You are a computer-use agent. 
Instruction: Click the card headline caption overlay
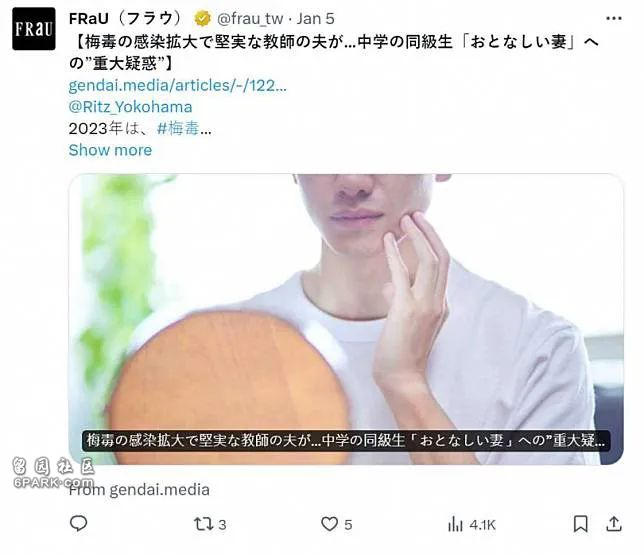346,440
